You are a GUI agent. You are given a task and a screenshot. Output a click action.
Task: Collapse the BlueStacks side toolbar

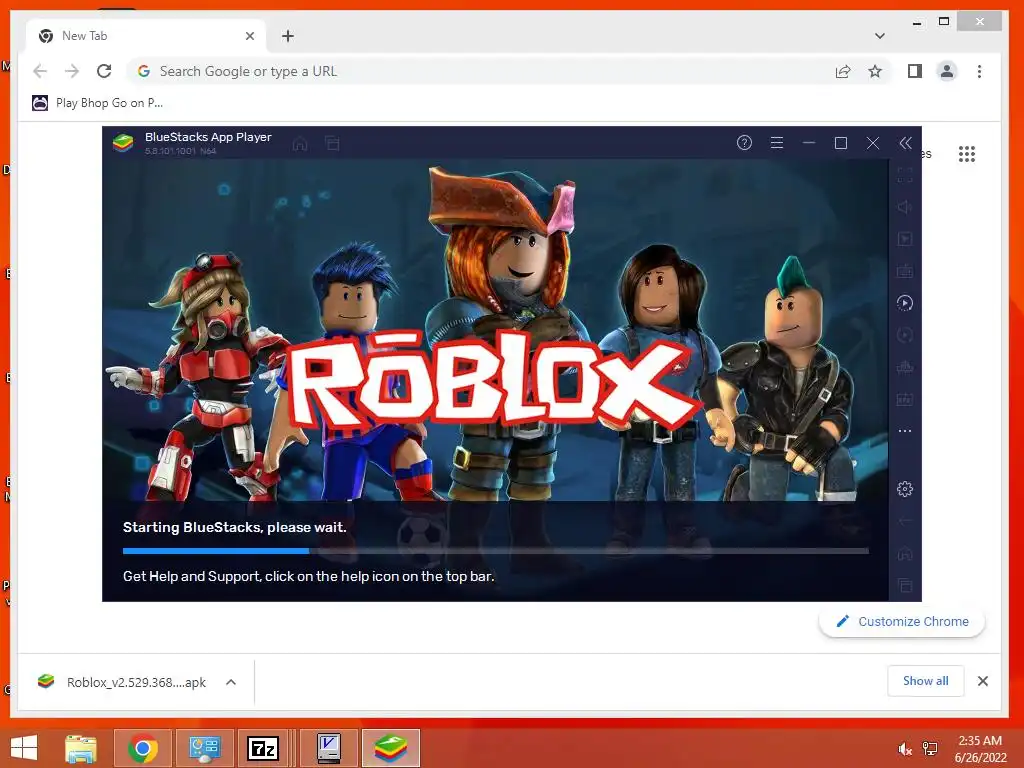click(905, 143)
